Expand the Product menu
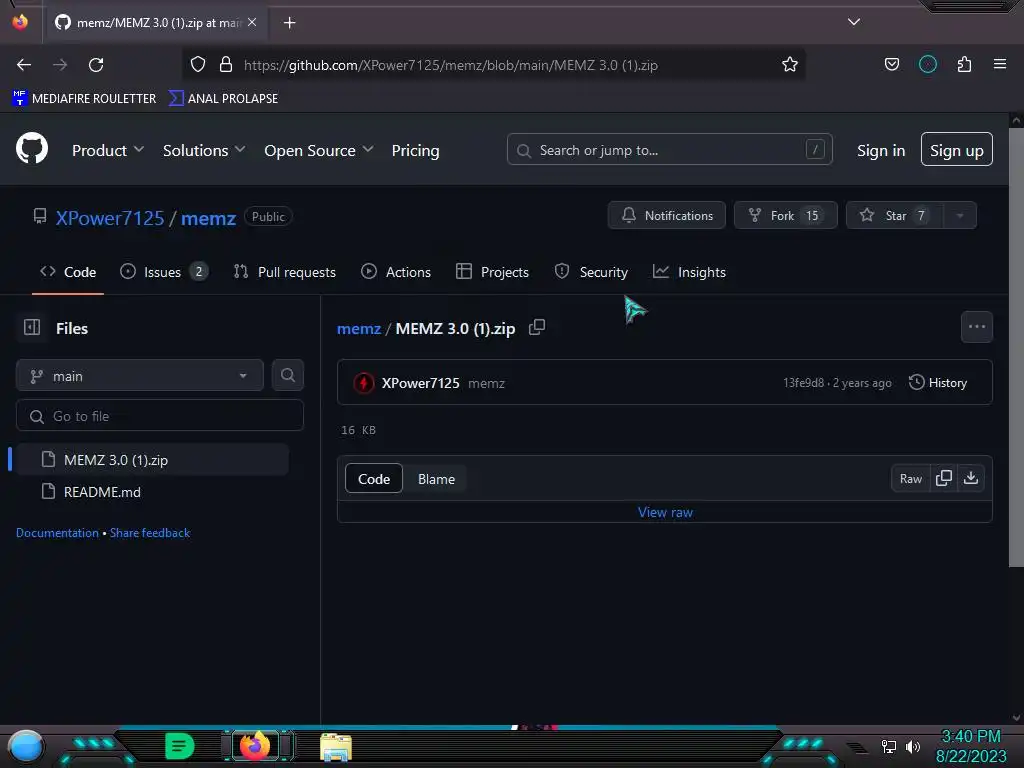This screenshot has height=768, width=1024. pos(108,150)
